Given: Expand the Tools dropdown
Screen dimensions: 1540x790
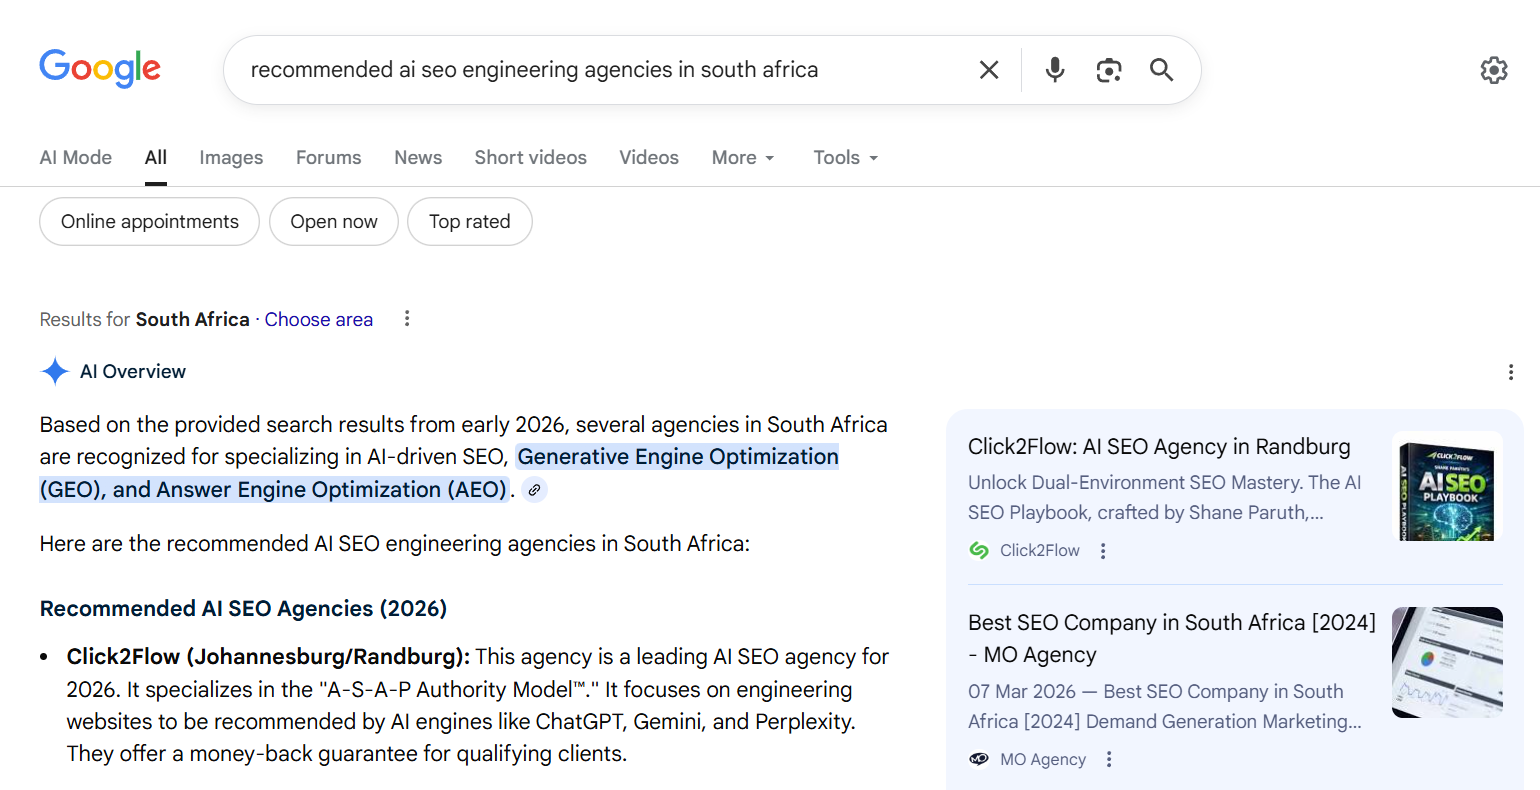Looking at the screenshot, I should click(x=845, y=158).
